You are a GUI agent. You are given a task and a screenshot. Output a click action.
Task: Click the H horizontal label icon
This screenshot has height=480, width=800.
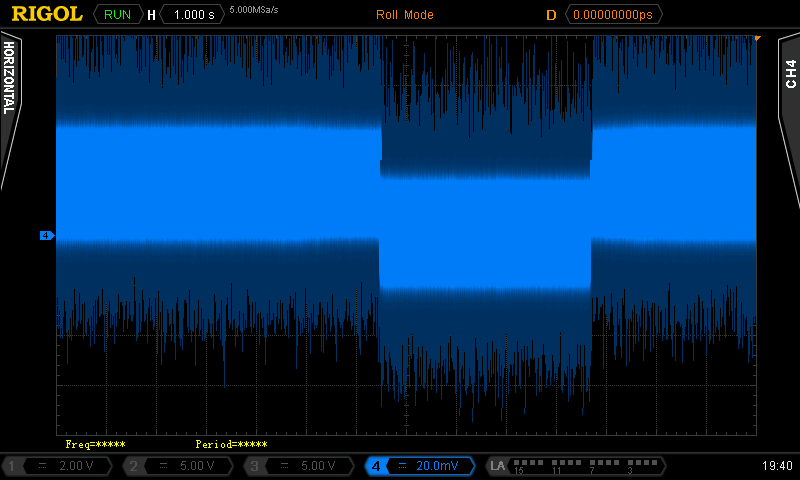point(151,15)
